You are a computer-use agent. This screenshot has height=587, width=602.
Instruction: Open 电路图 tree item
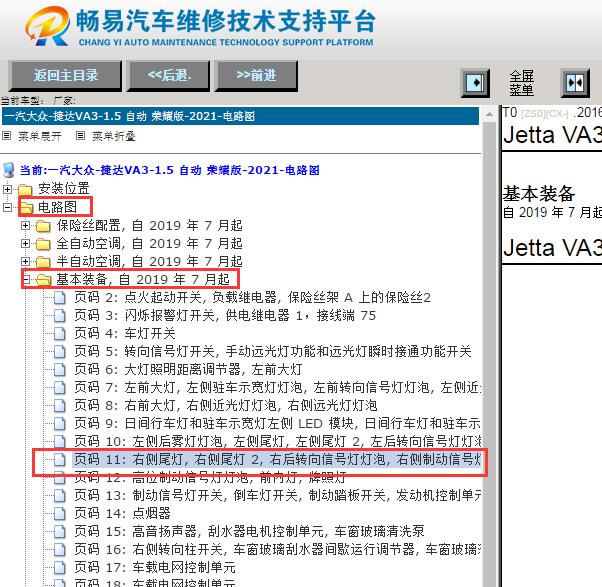coord(57,207)
